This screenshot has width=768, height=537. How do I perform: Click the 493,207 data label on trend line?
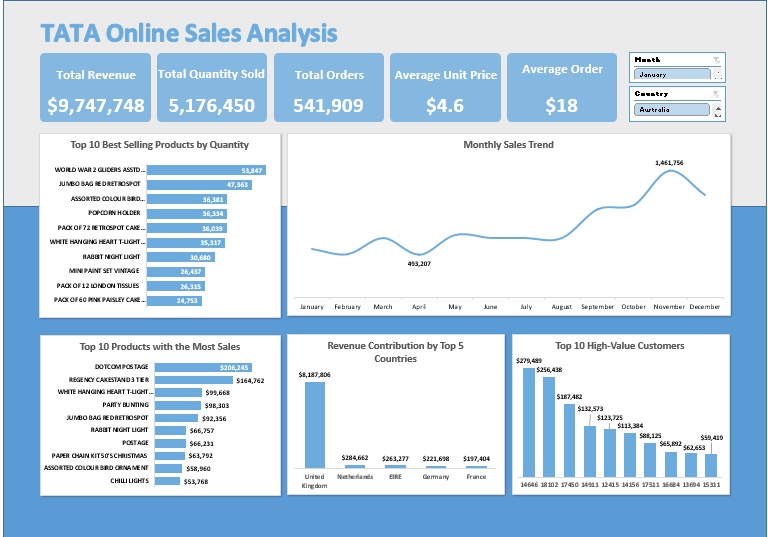tap(419, 264)
